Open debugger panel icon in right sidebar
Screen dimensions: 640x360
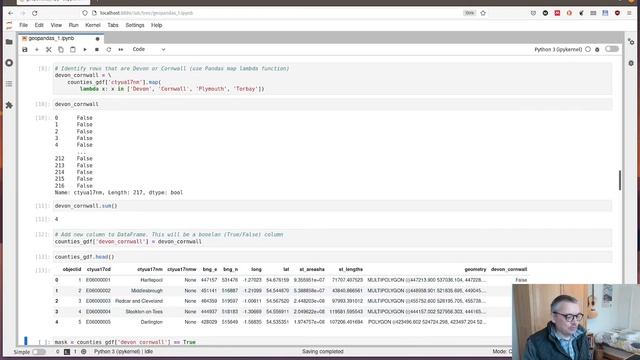click(x=631, y=63)
